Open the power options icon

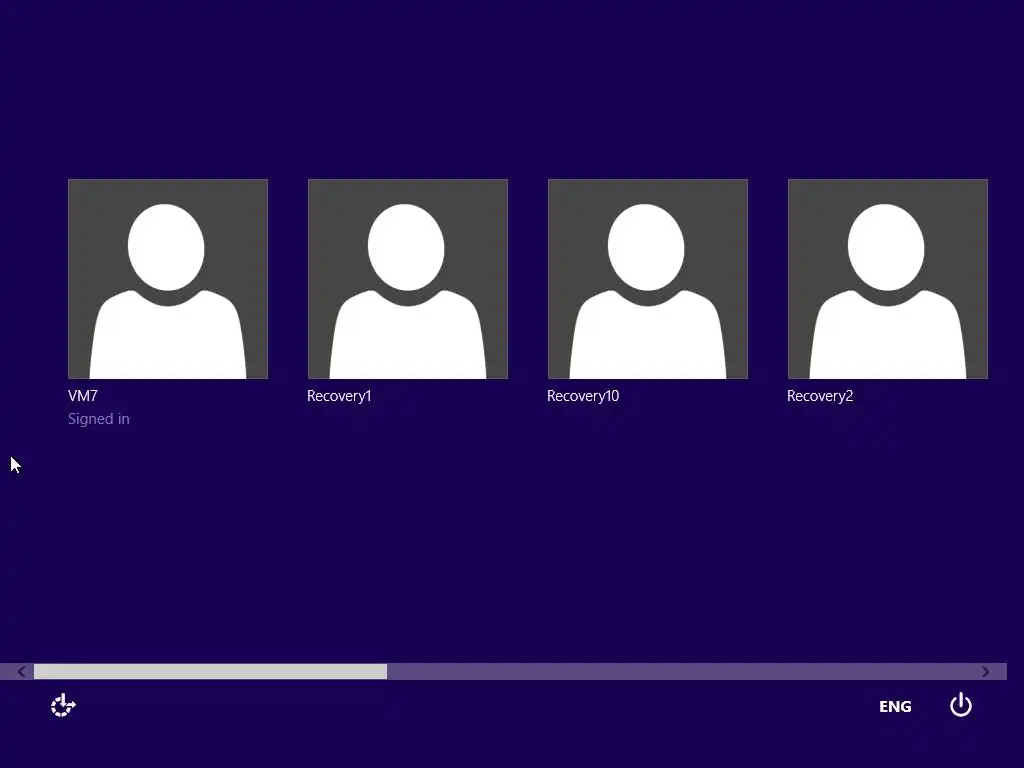961,705
